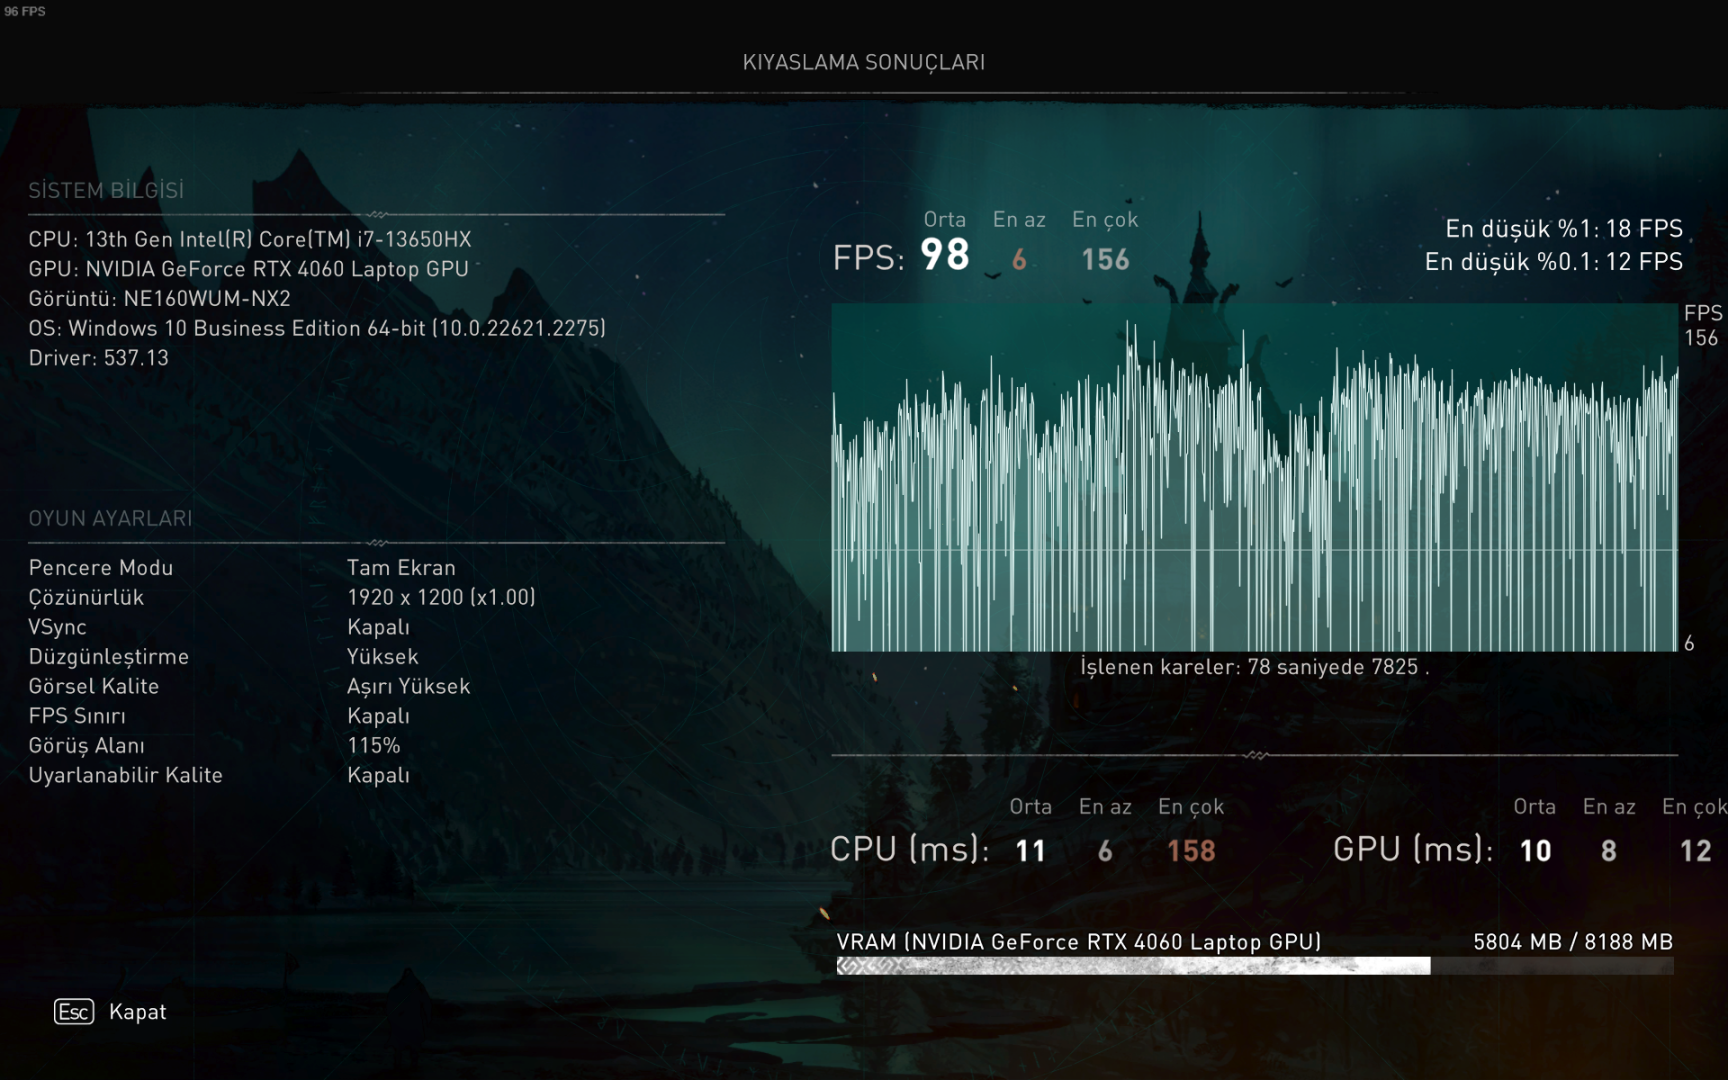Viewport: 1728px width, 1080px height.
Task: Select the "Driver: 537.13" line
Action: (x=99, y=358)
